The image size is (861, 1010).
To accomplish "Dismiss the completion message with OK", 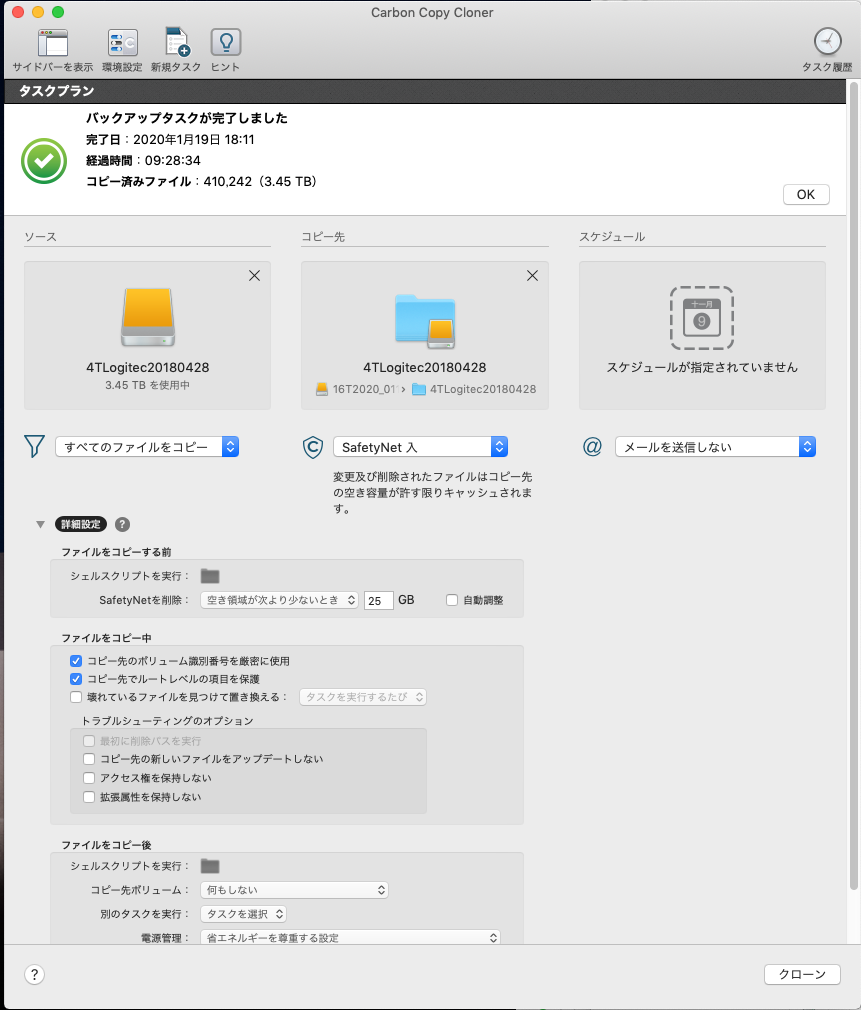I will 806,195.
